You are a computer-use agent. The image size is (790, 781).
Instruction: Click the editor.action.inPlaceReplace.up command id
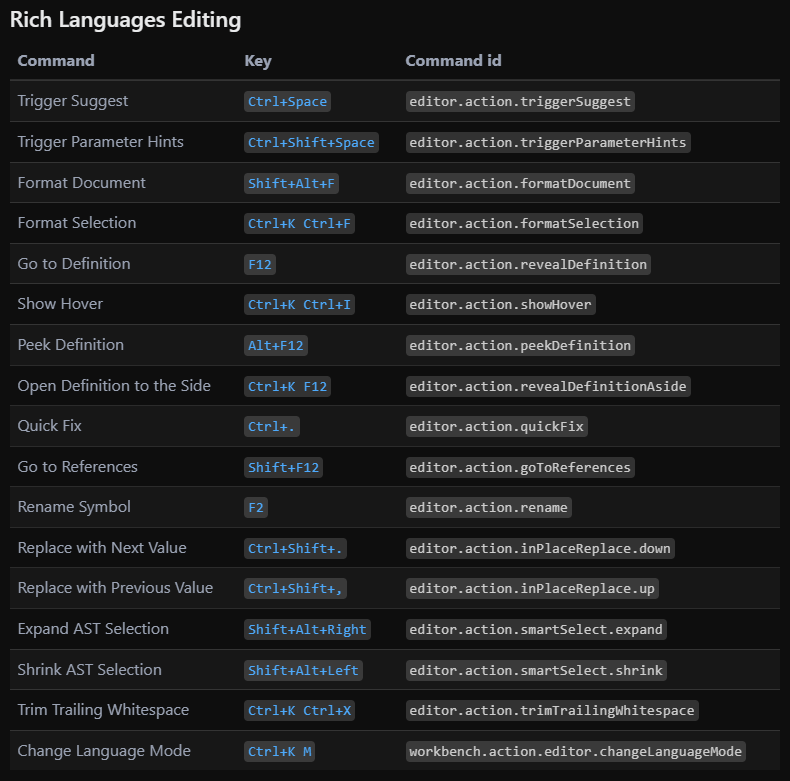click(x=532, y=589)
